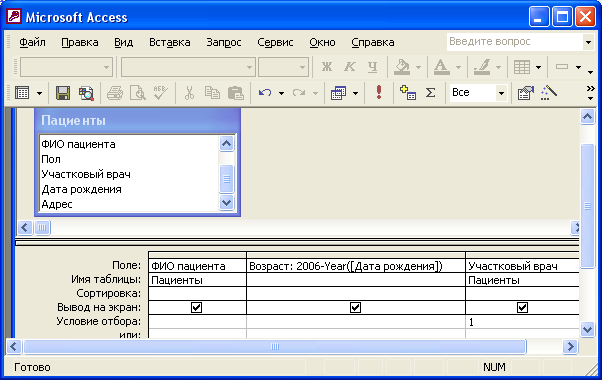This screenshot has width=602, height=380.
Task: Select Адрес in the Пациенты list
Action: (x=57, y=204)
